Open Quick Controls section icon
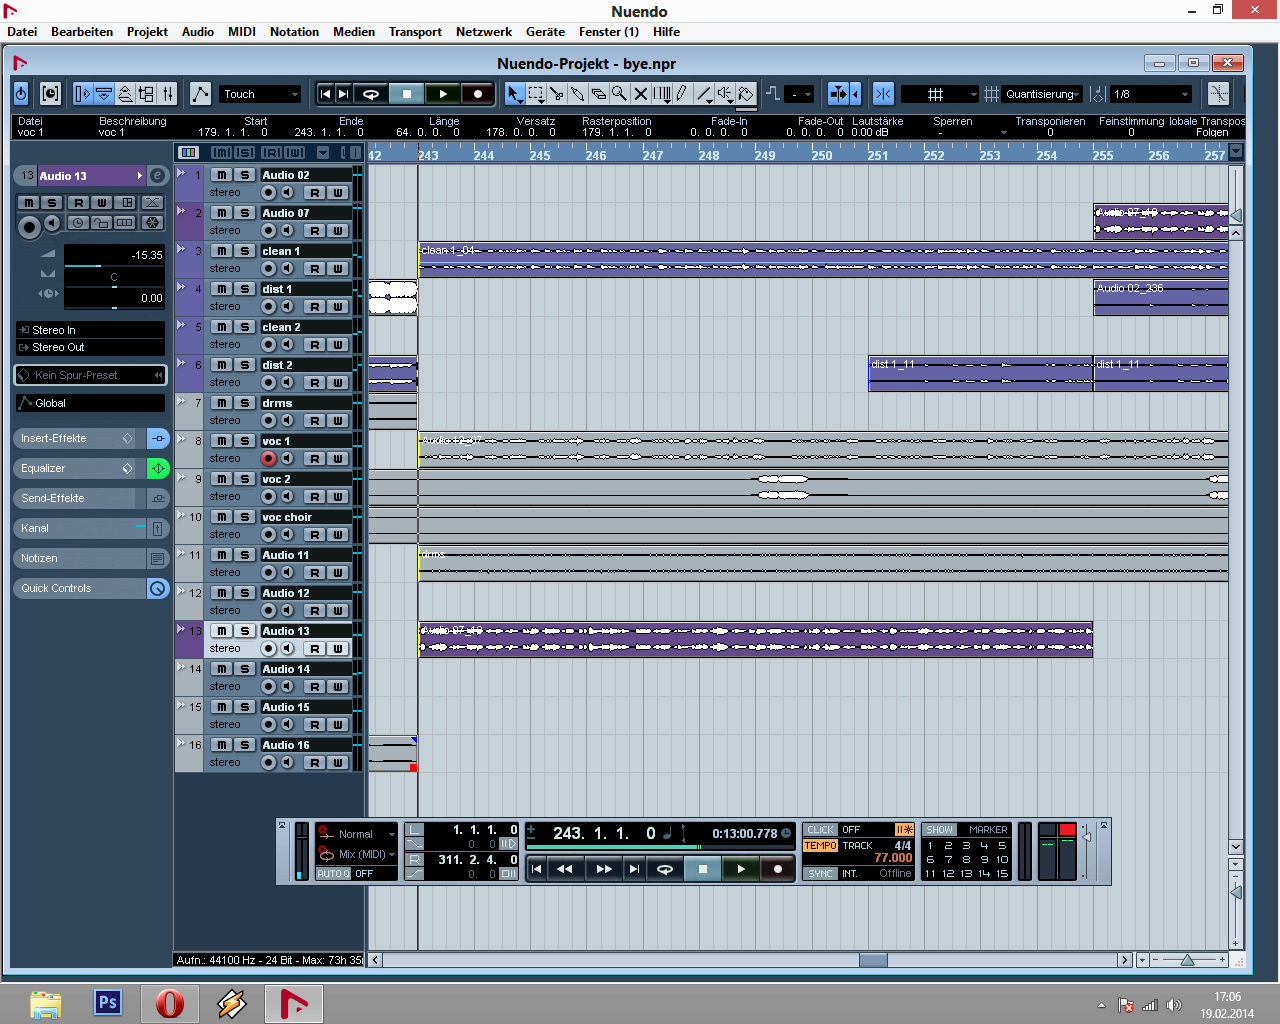Screen dimensions: 1280x1024 [x=158, y=588]
